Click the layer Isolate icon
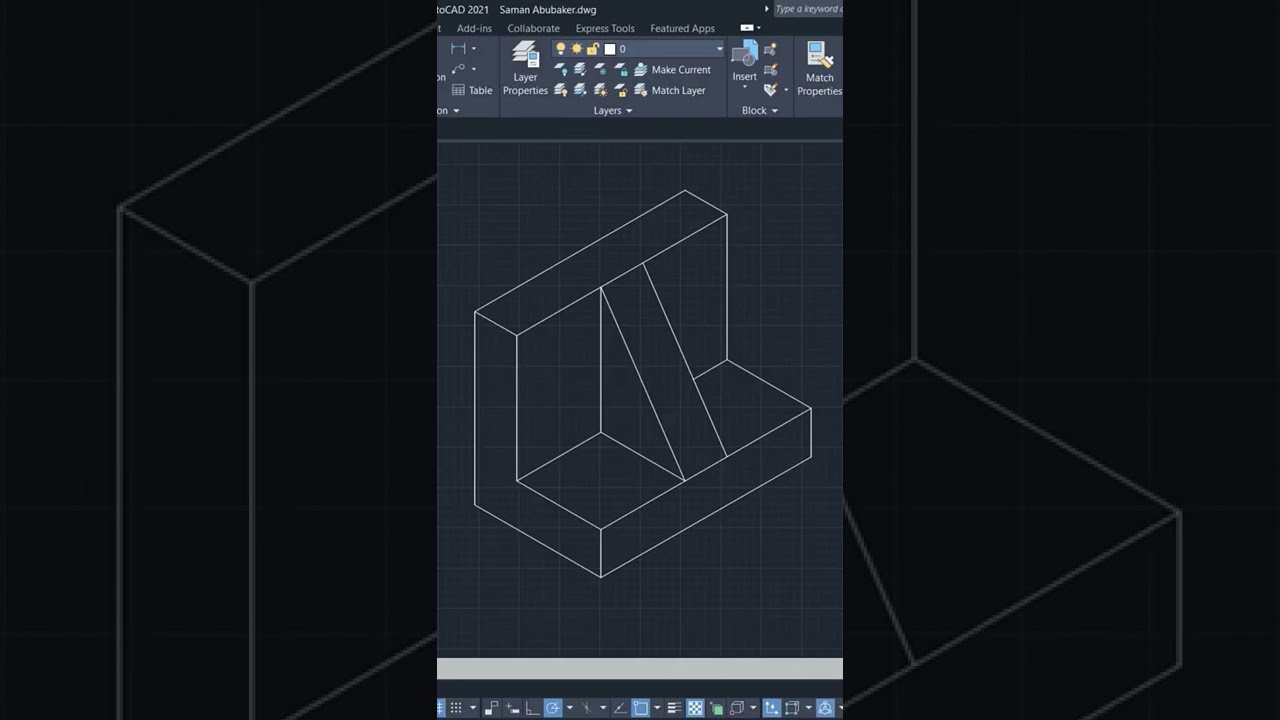Image resolution: width=1280 pixels, height=720 pixels. (x=580, y=70)
